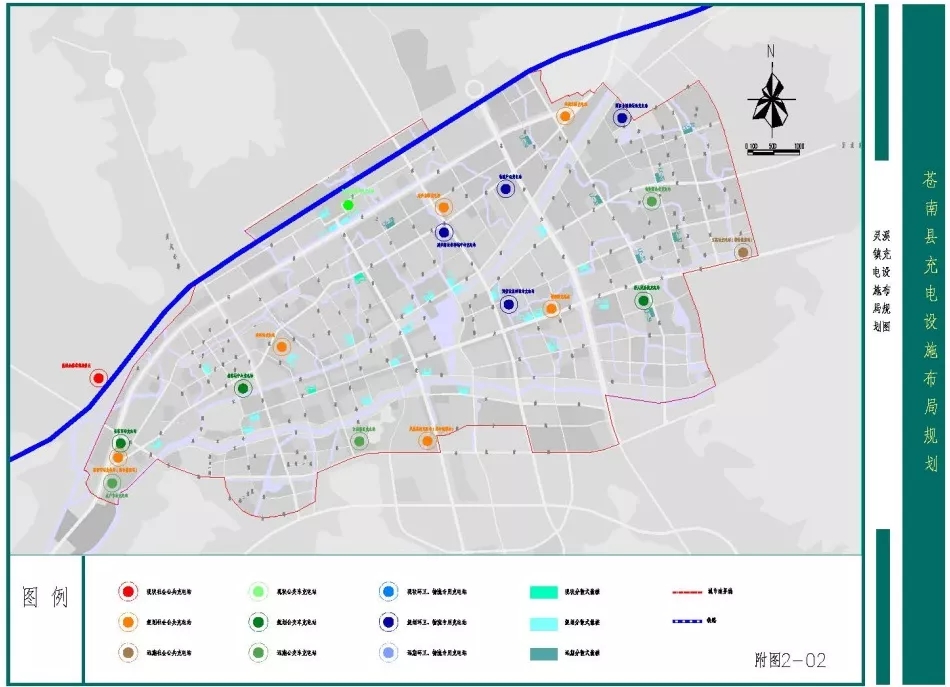
Task: Click the northeastern-most dark blue map marker
Action: click(x=622, y=118)
